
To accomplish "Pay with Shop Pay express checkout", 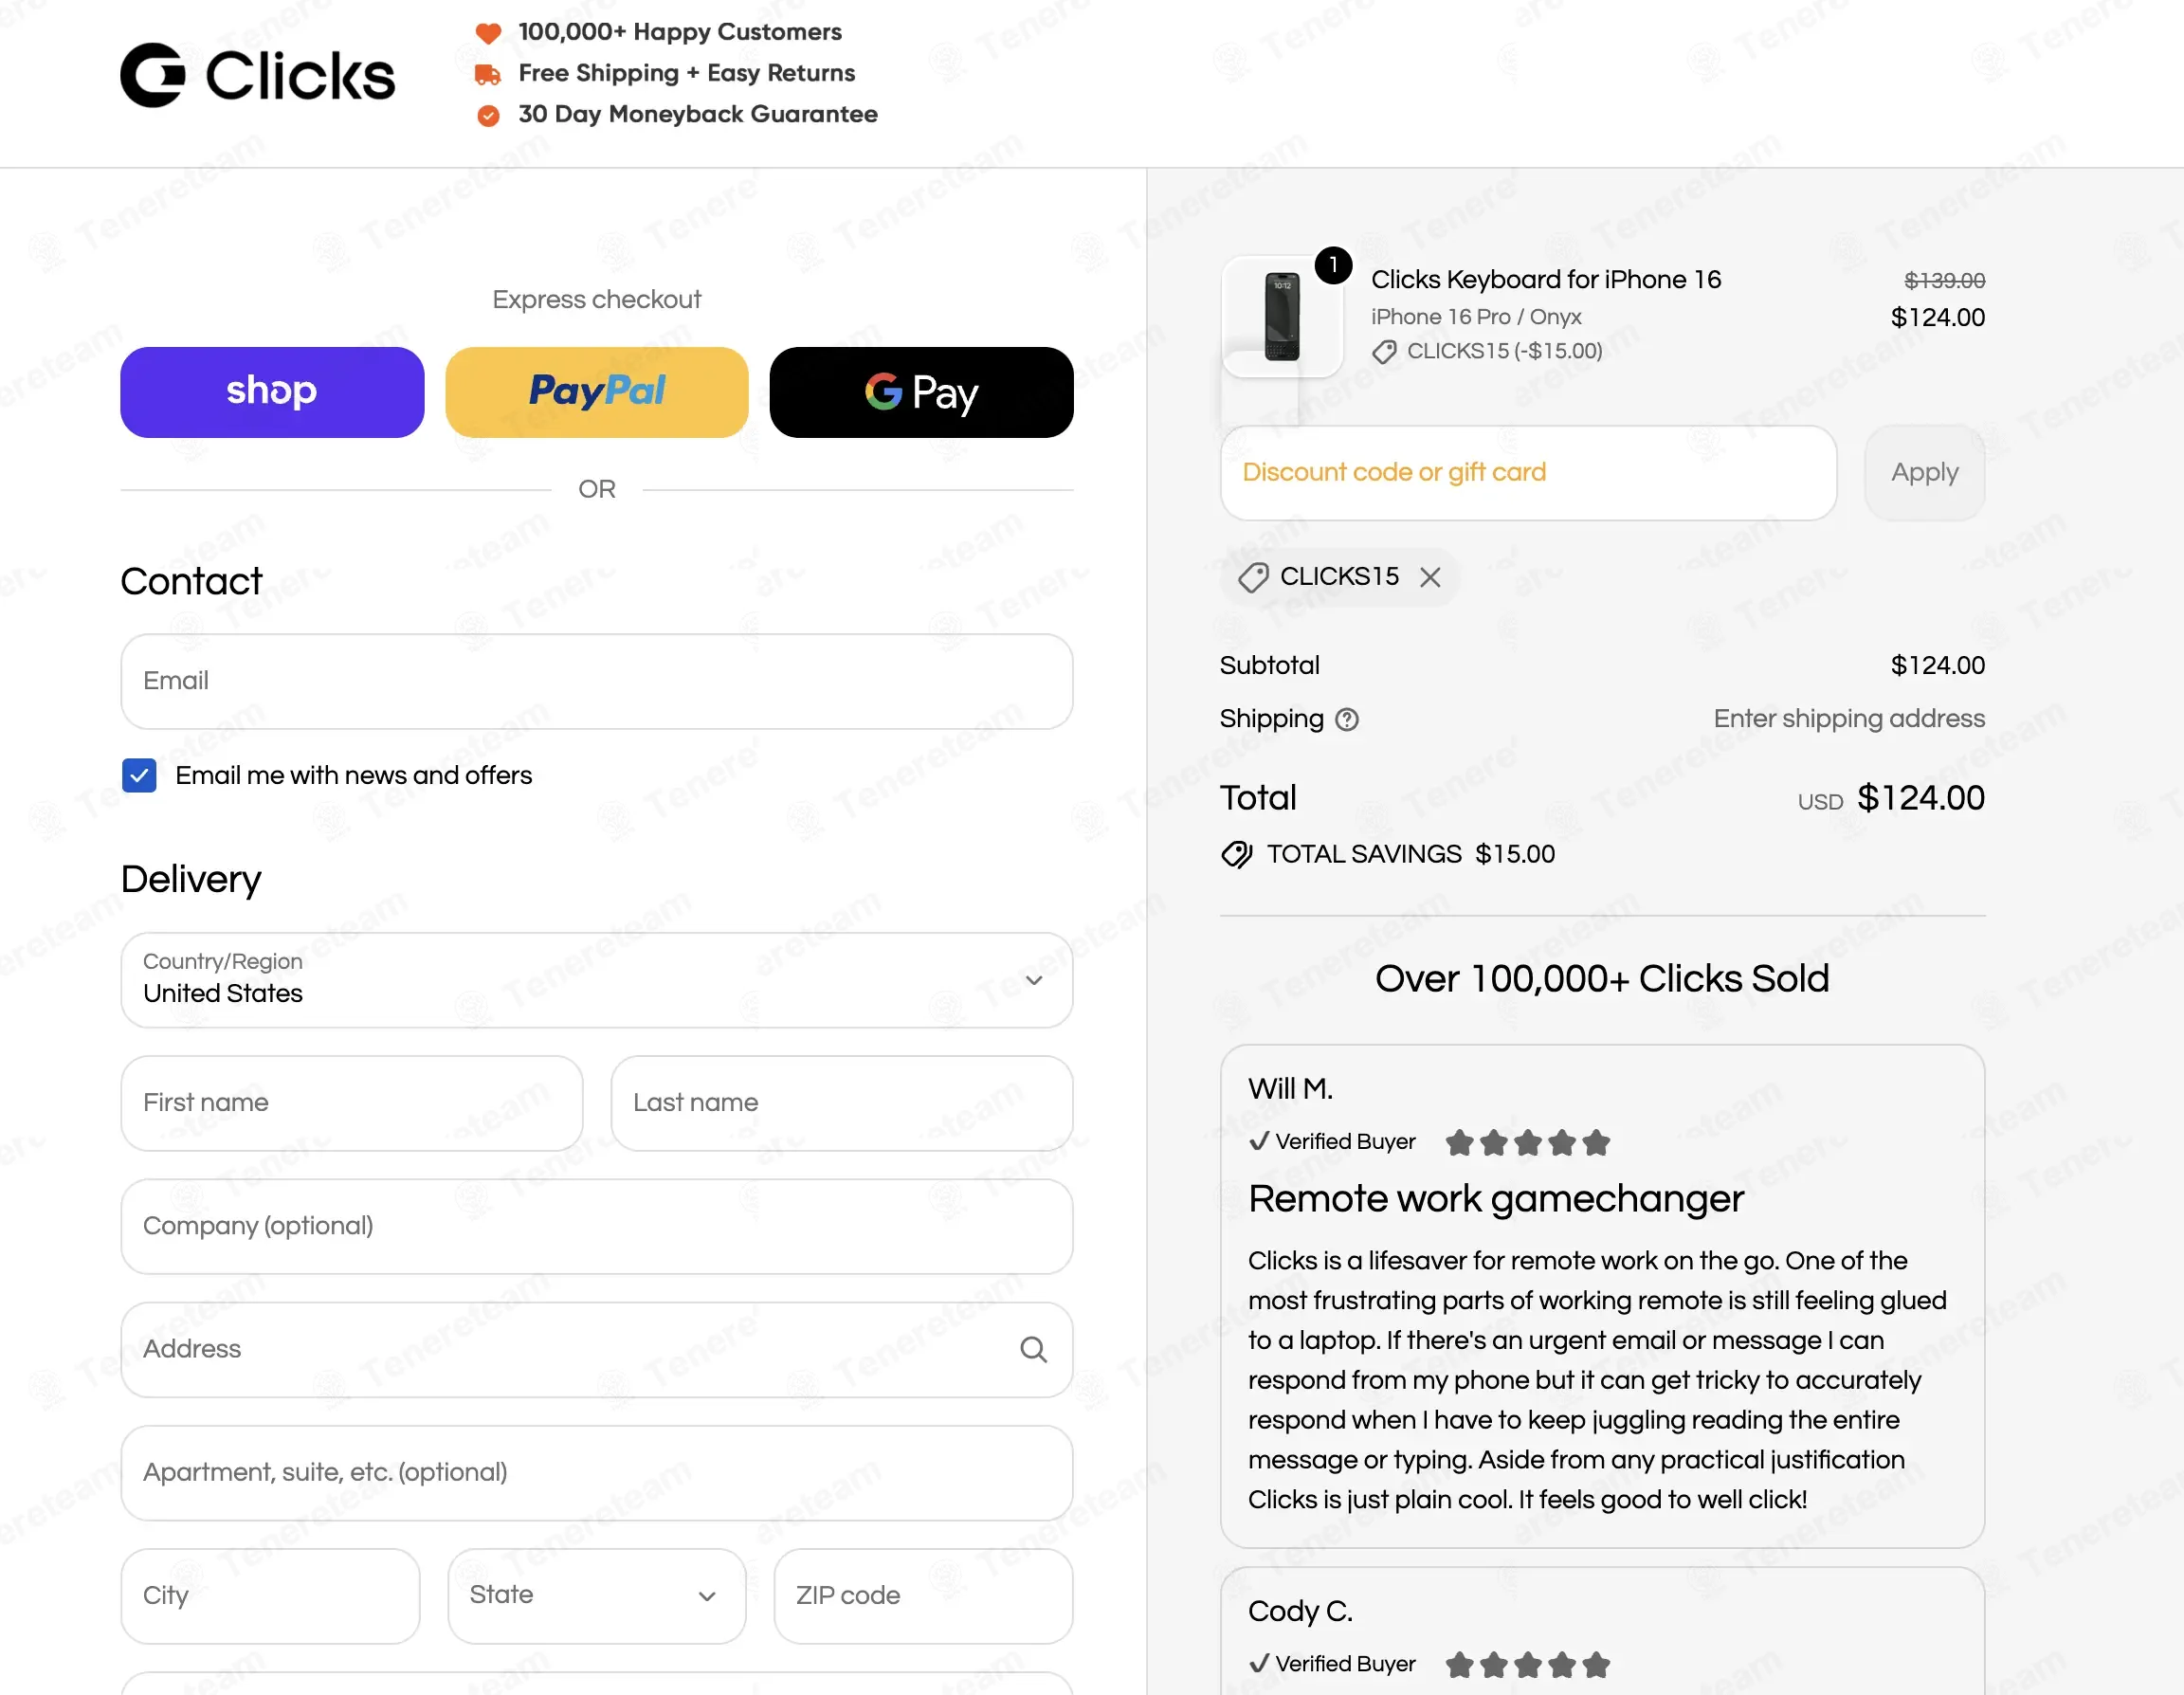I will click(x=272, y=392).
